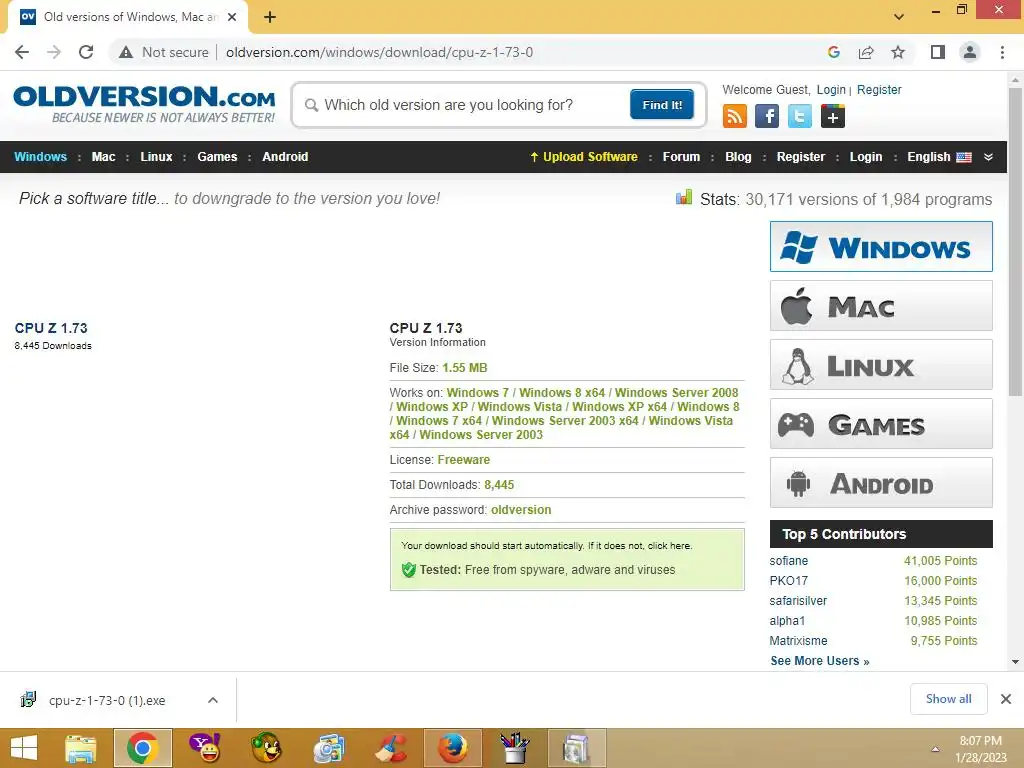
Task: Open the Chrome three-dot menu
Action: (x=1002, y=52)
